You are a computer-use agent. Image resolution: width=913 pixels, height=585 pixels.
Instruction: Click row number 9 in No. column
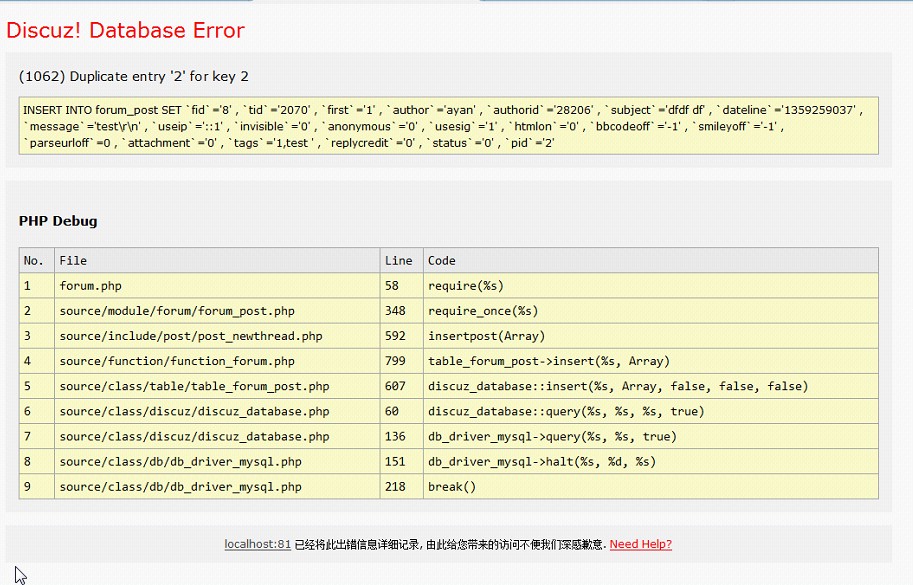[x=37, y=487]
